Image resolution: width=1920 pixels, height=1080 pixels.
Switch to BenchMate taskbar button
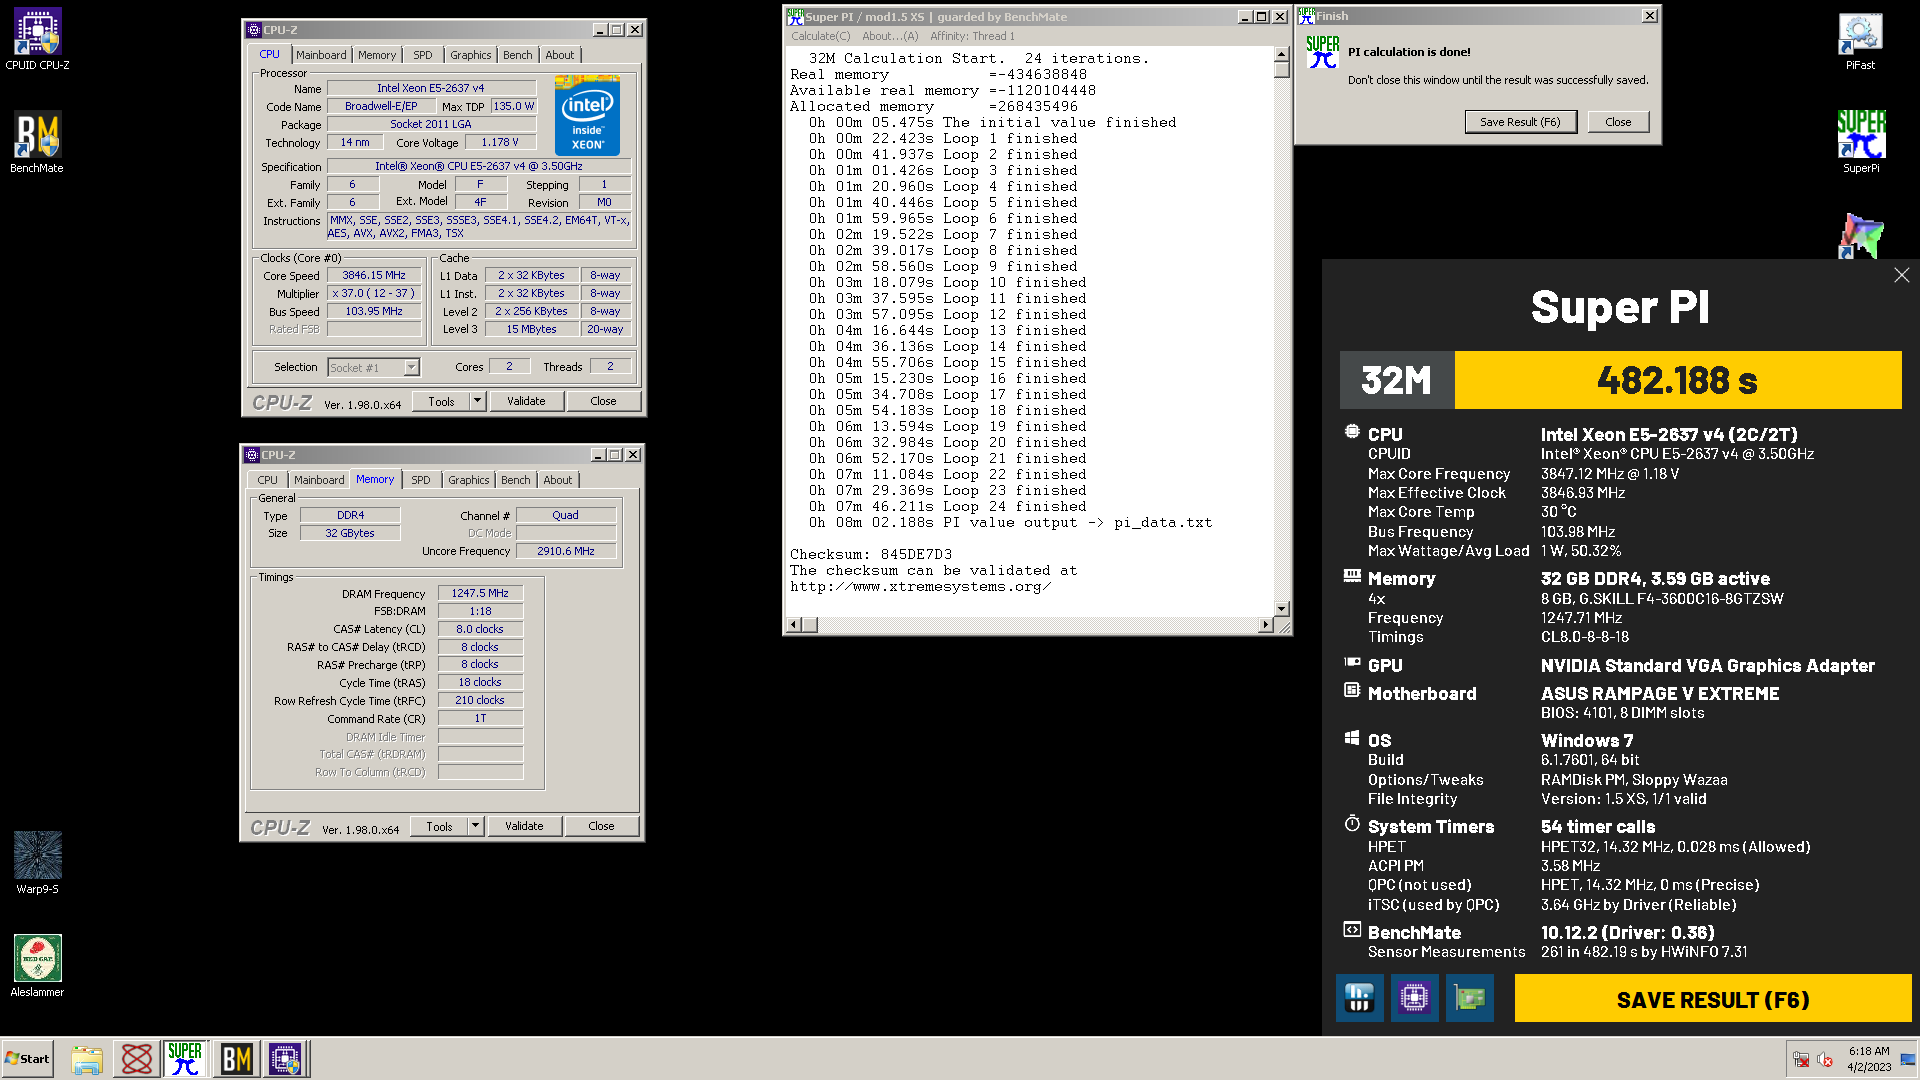coord(236,1059)
